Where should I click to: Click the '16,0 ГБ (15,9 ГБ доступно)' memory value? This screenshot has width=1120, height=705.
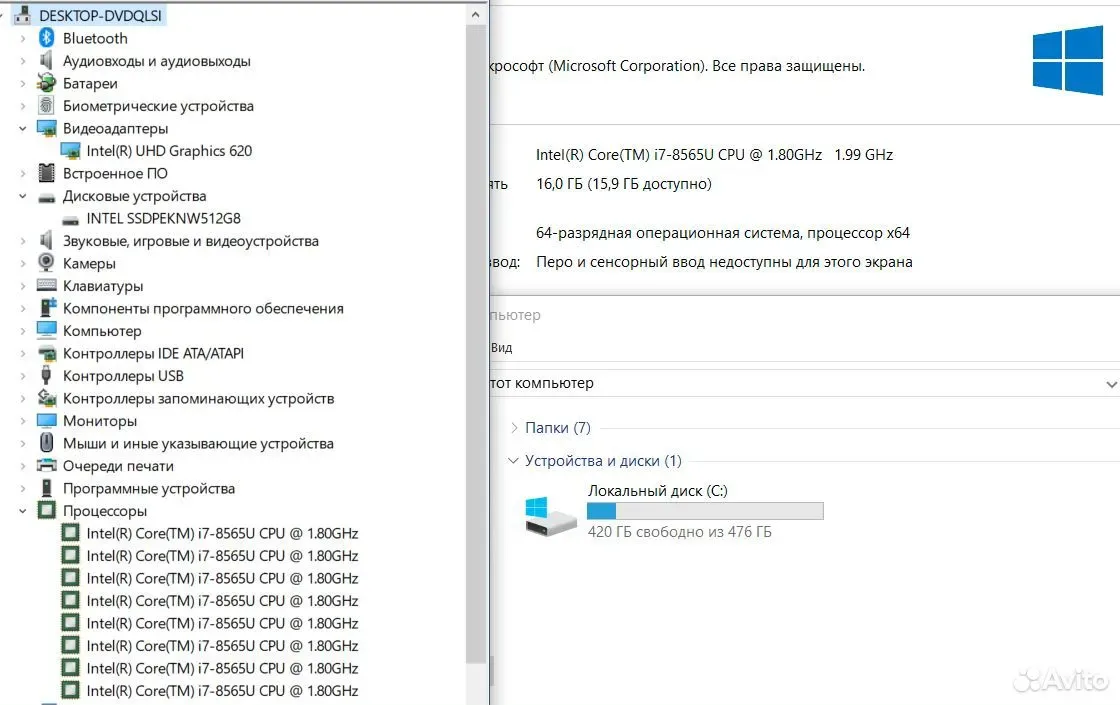pos(624,184)
